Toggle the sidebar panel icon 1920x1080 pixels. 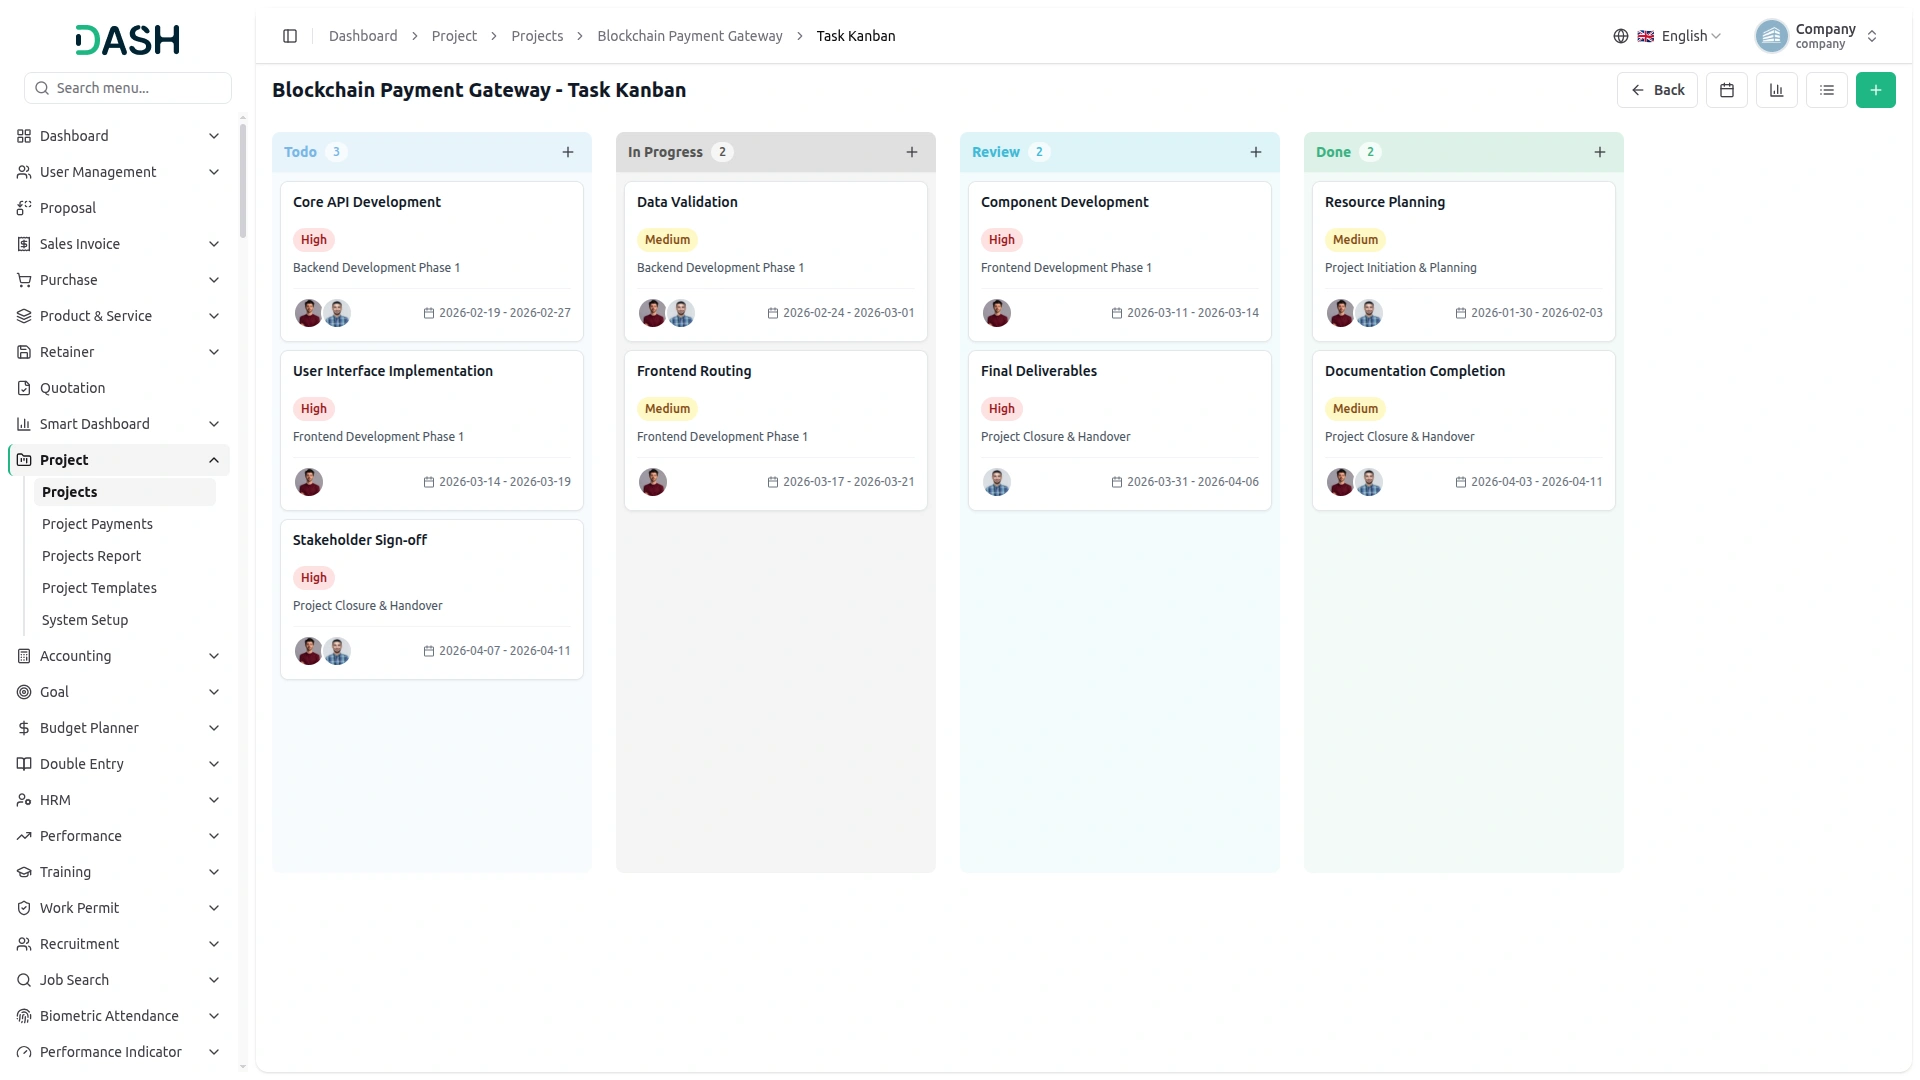coord(290,36)
